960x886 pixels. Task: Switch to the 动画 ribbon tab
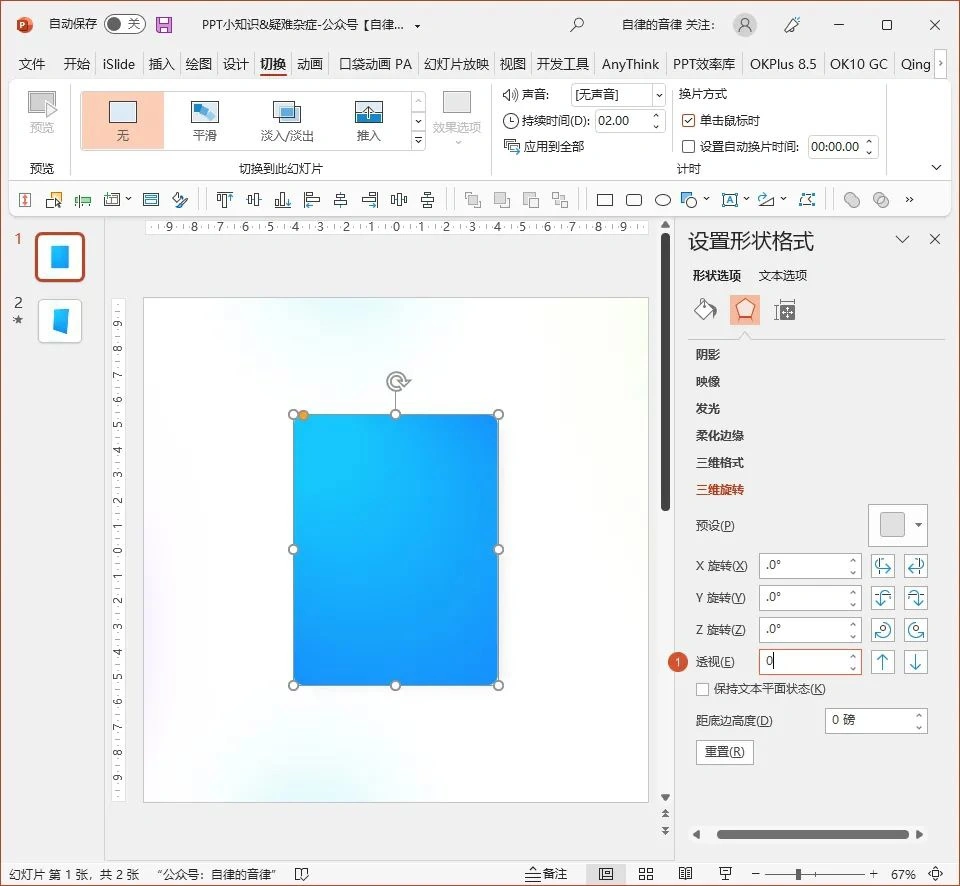click(x=309, y=64)
